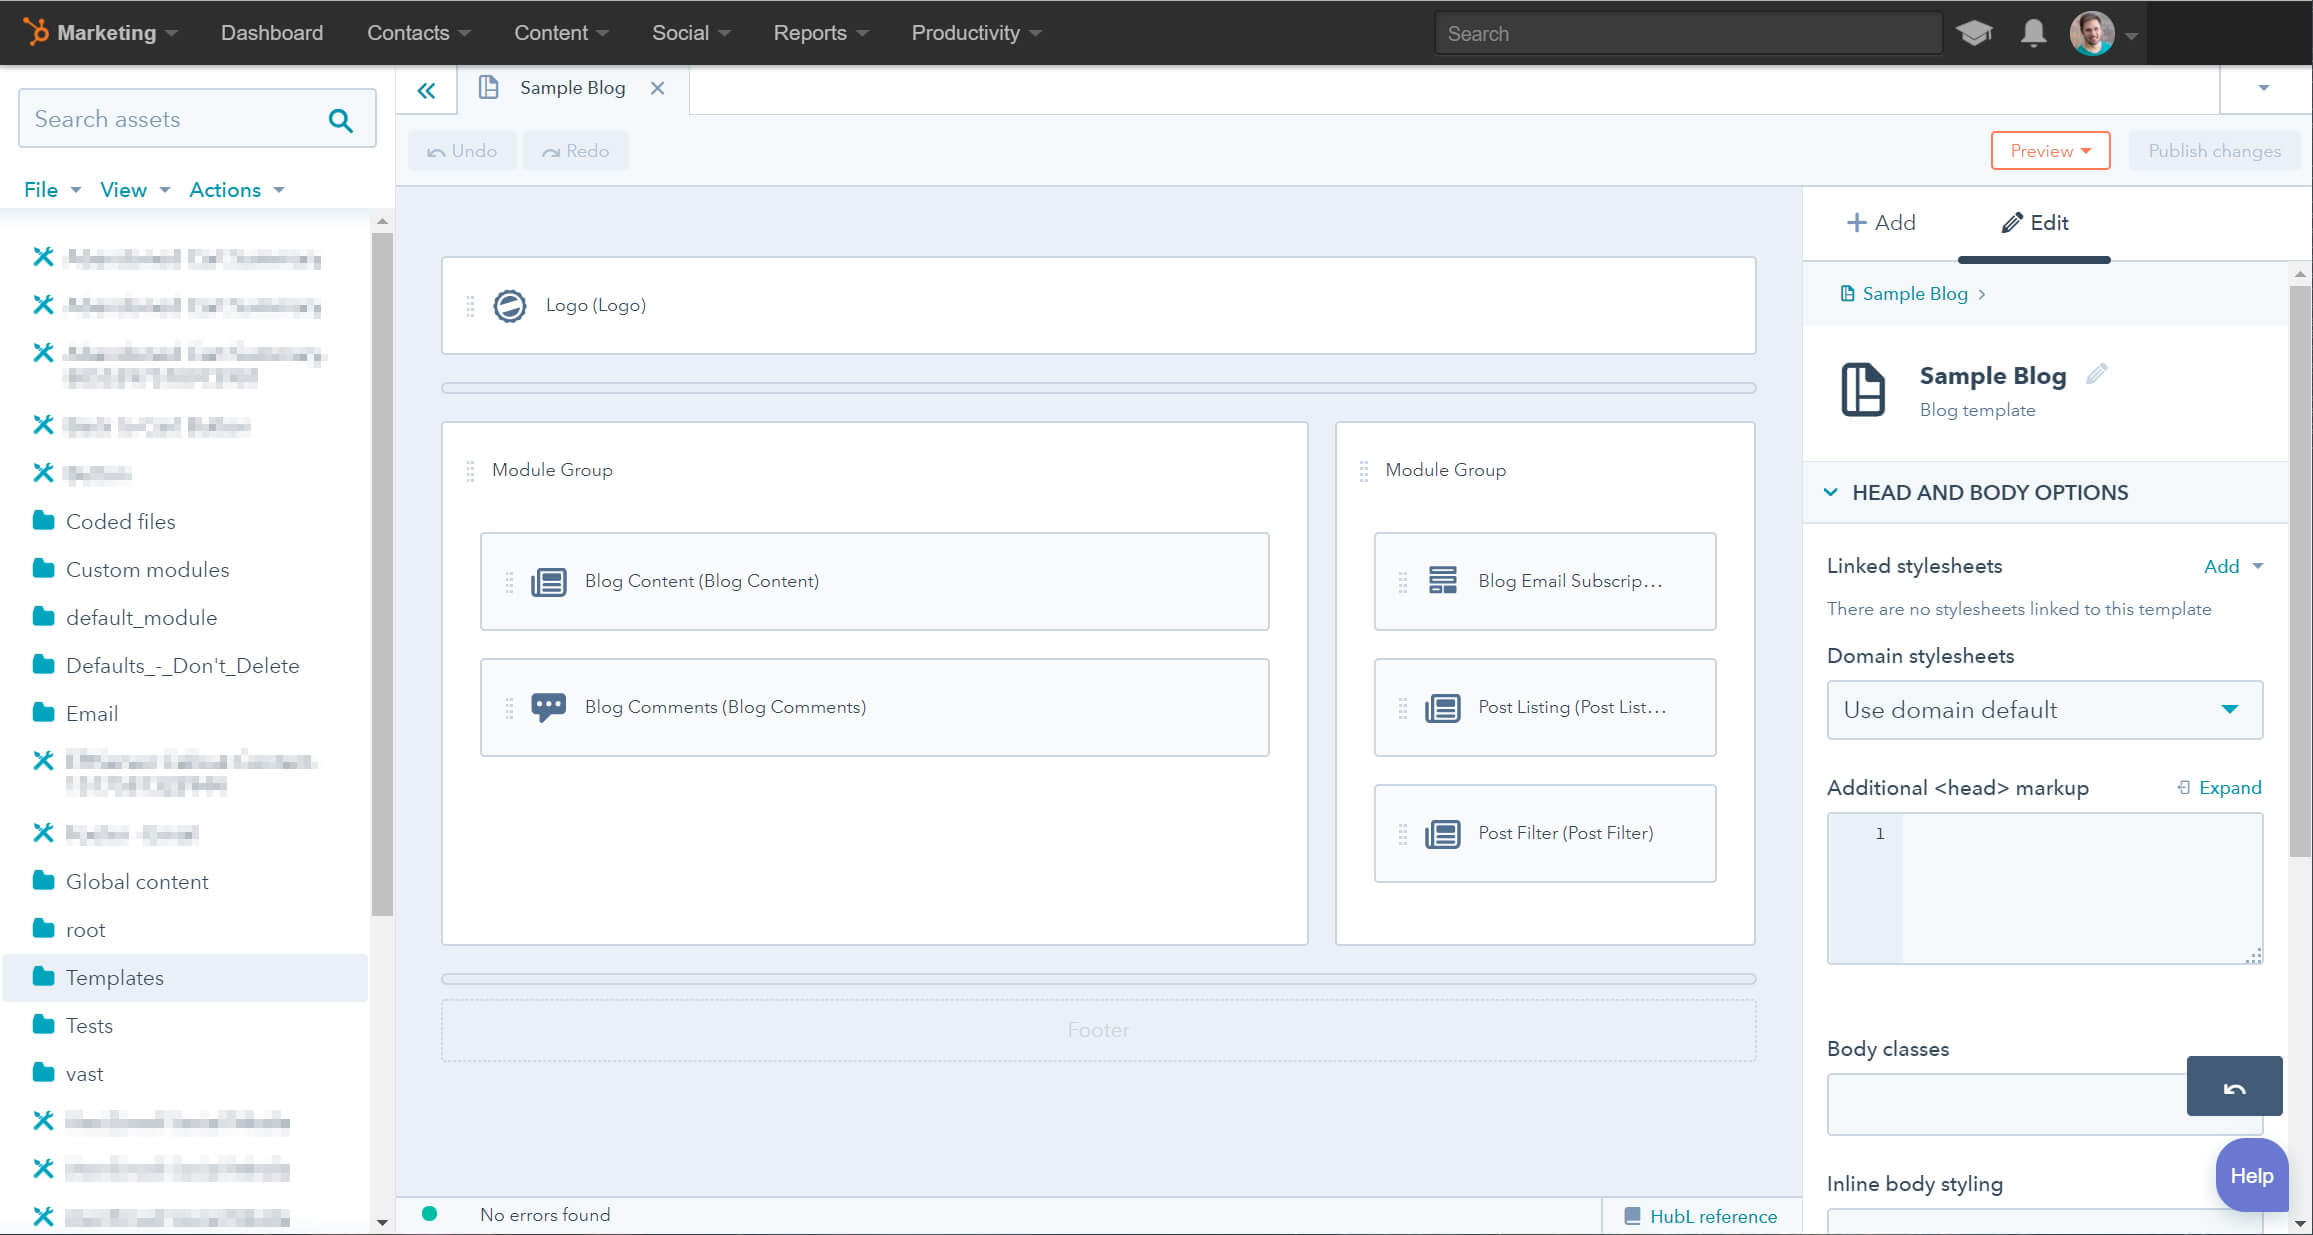Click the Templates folder in sidebar
The height and width of the screenshot is (1235, 2313).
113,976
